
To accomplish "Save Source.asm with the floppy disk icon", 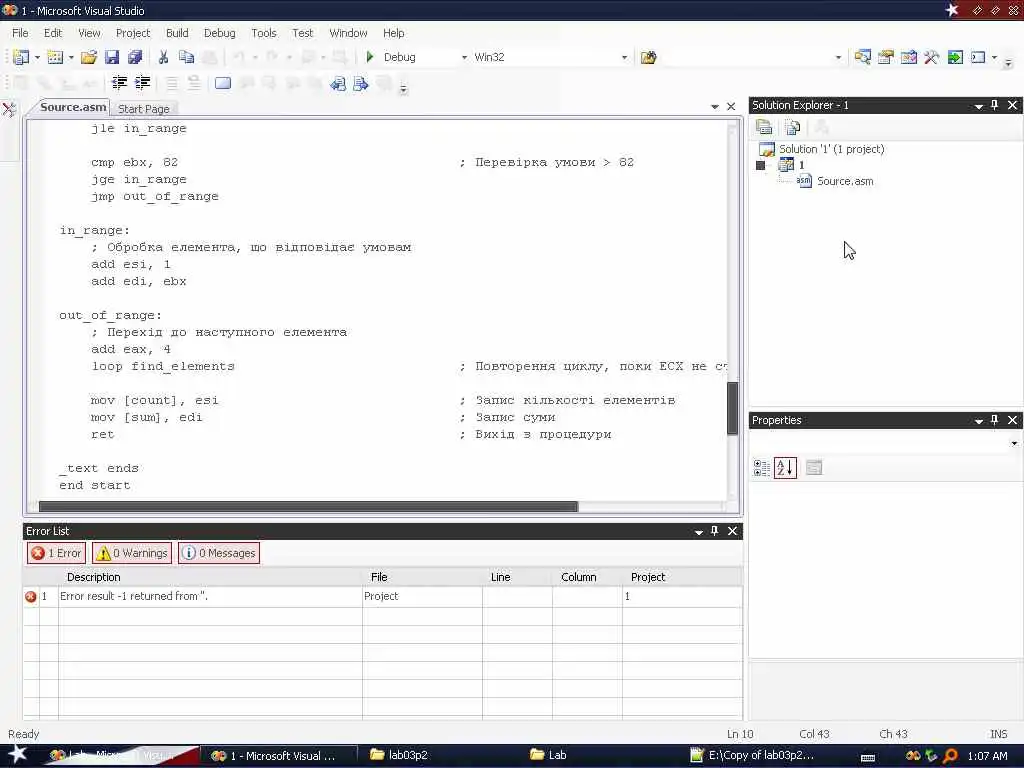I will pyautogui.click(x=112, y=57).
